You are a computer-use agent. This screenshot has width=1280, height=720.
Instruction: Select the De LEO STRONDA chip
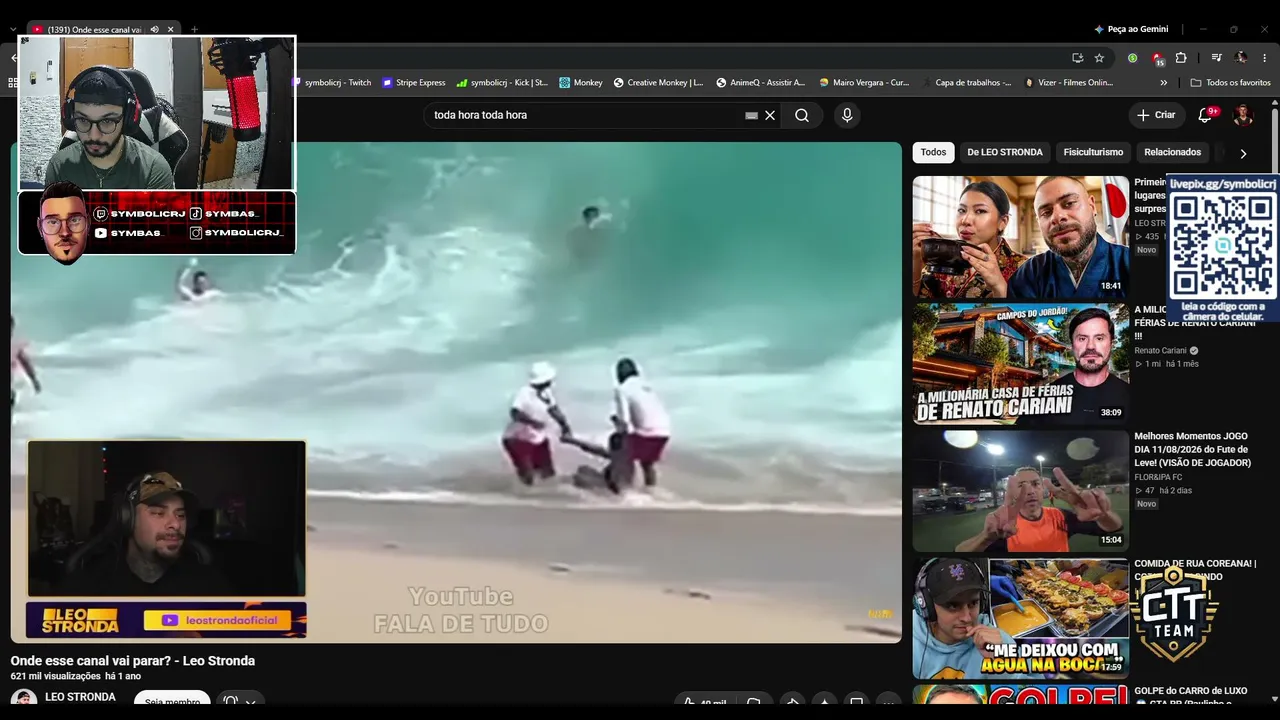(x=1005, y=153)
